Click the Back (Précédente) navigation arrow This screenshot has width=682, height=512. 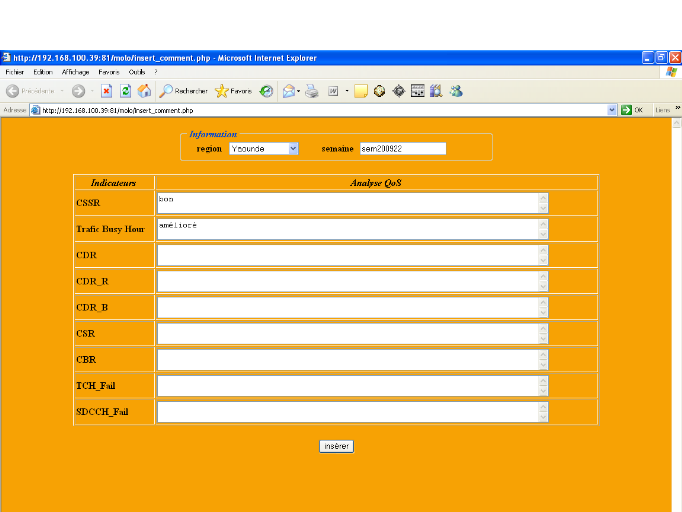14,90
